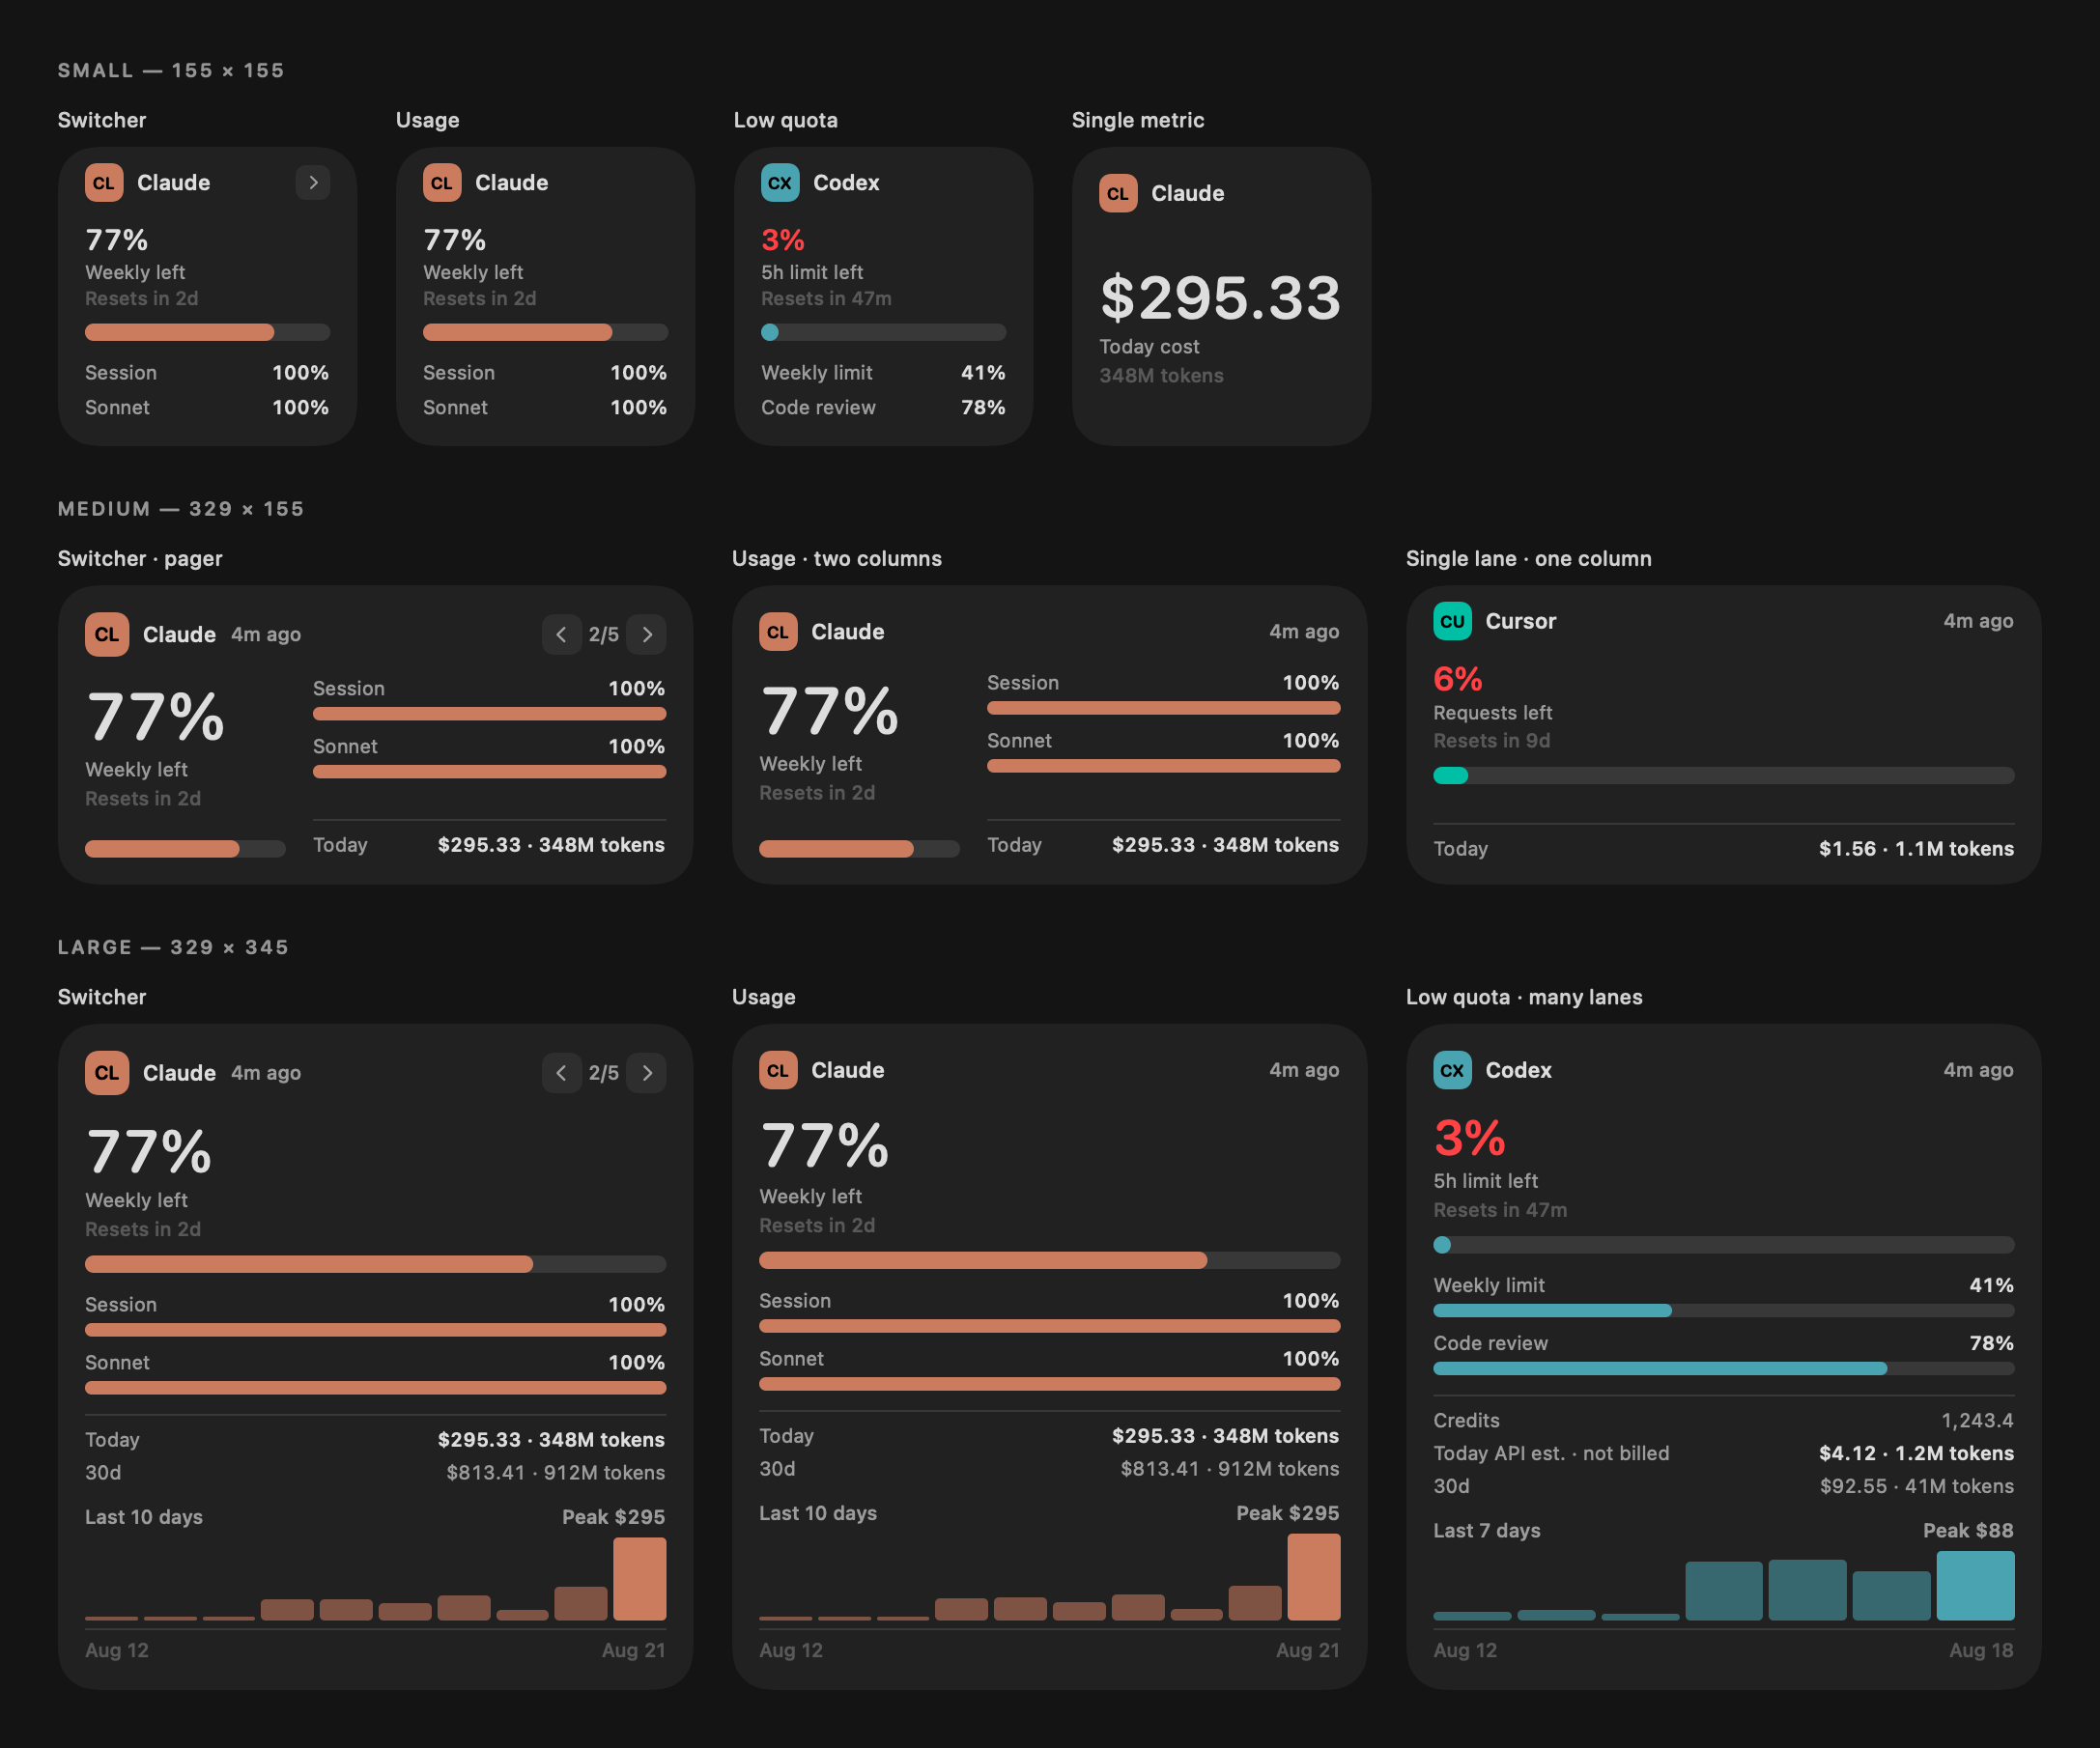Click the CX Codex badge in the Low quota · many lanes widget
Viewport: 2100px width, 1748px height.
point(1452,1070)
